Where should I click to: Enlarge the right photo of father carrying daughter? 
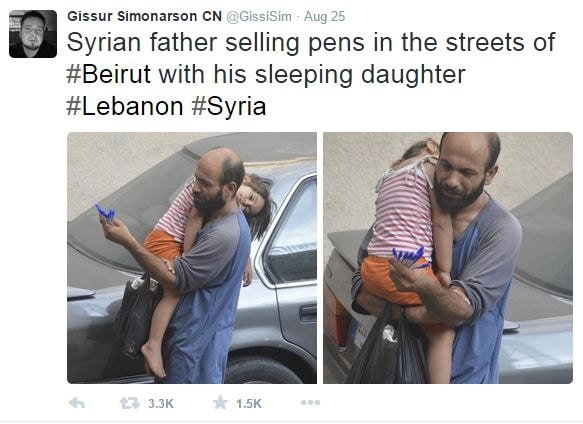448,258
